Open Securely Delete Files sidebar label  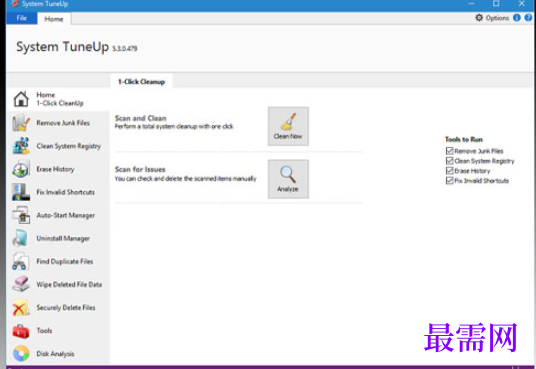point(66,307)
